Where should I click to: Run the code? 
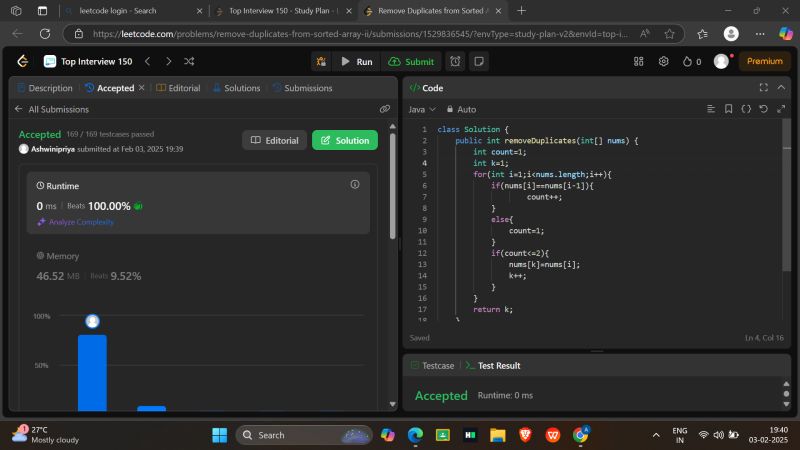pyautogui.click(x=357, y=62)
